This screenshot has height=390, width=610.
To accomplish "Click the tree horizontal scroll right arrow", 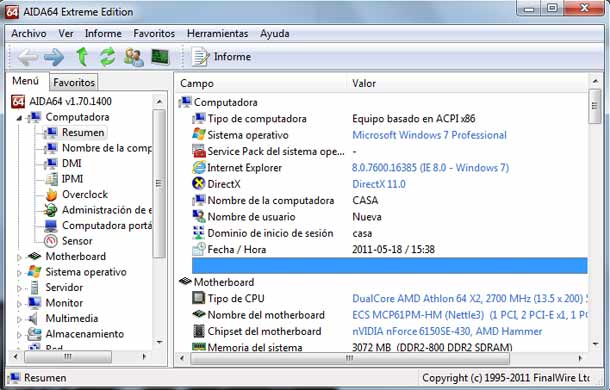I will click(x=144, y=356).
